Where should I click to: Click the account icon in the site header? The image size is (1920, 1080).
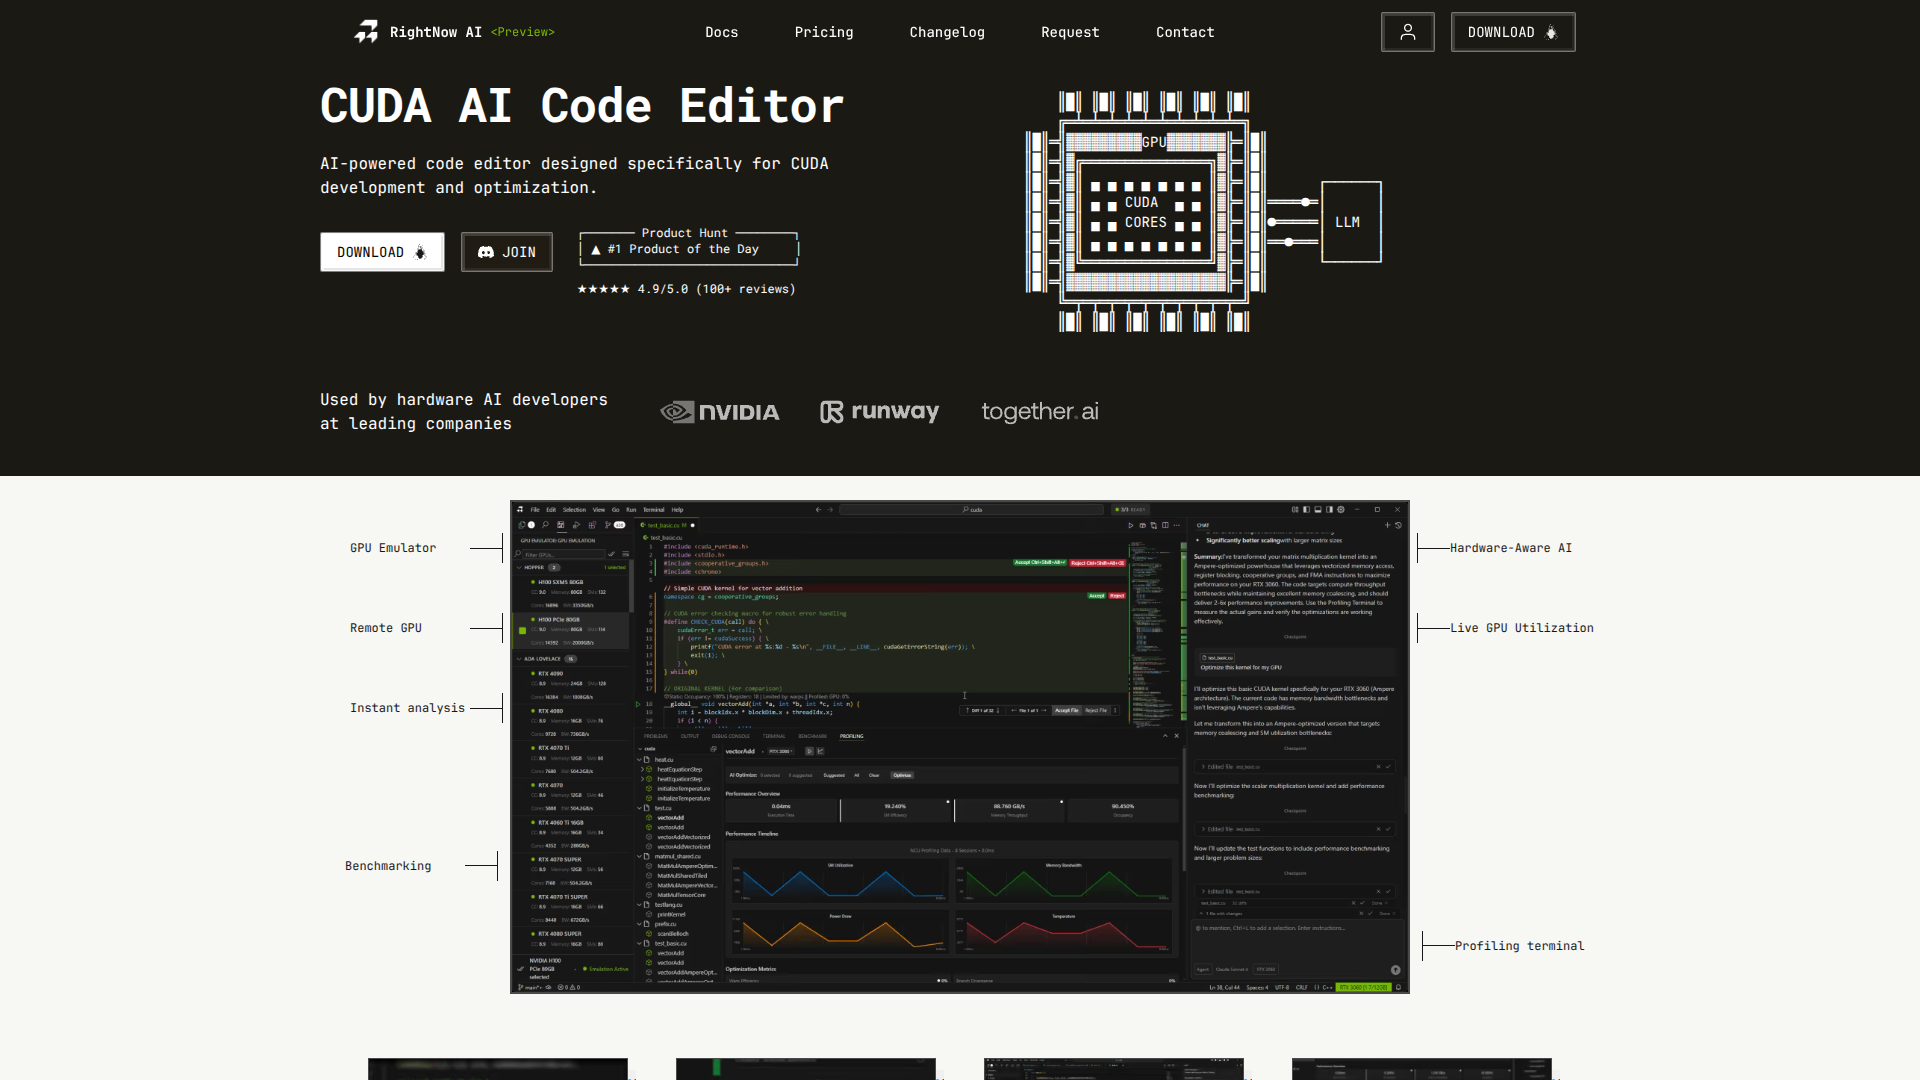pos(1408,32)
